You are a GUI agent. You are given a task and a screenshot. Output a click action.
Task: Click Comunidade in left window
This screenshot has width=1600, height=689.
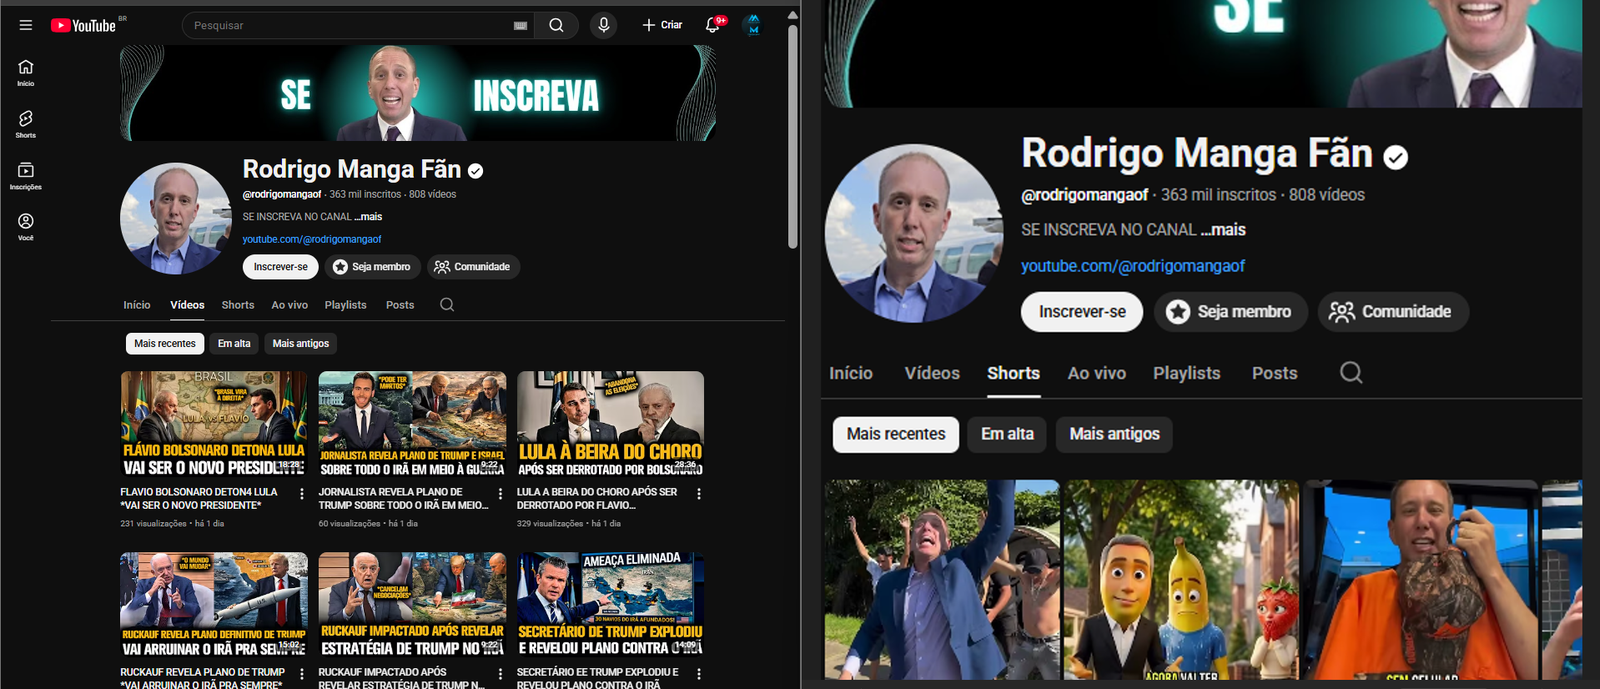(x=473, y=267)
